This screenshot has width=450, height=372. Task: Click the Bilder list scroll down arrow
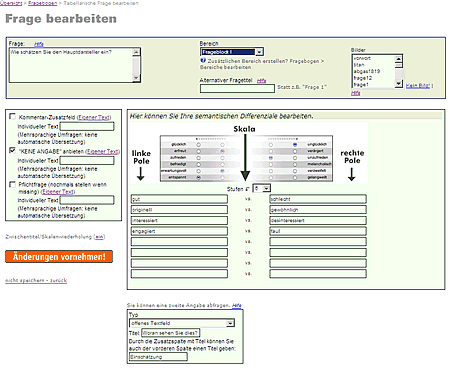(399, 84)
